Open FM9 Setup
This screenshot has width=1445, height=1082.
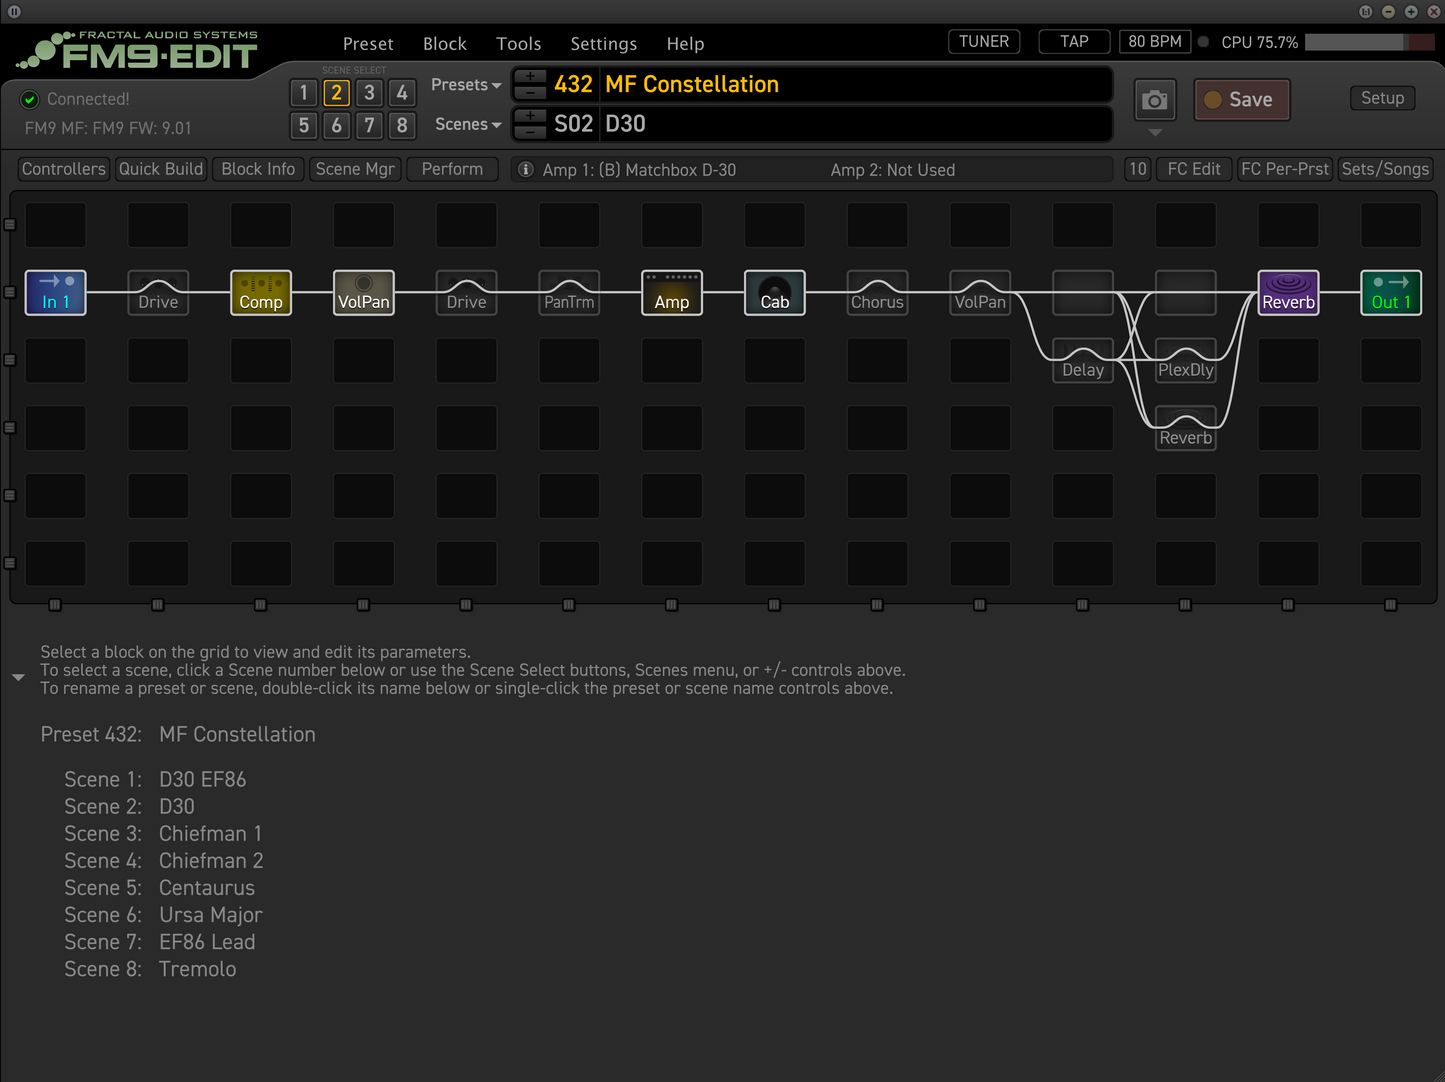[x=1382, y=98]
